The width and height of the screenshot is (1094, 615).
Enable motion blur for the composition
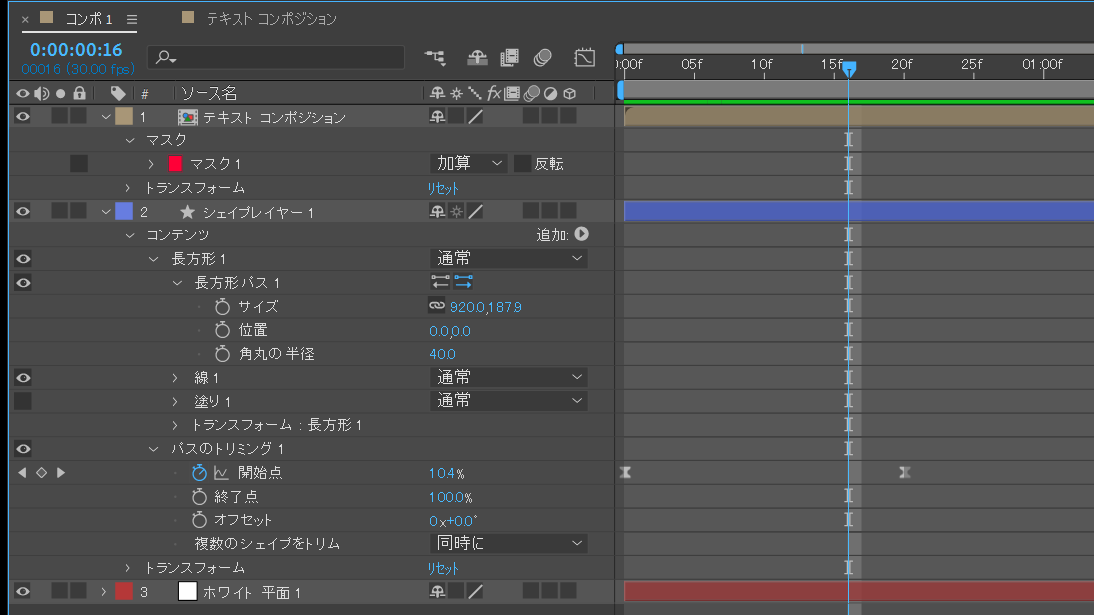[543, 57]
